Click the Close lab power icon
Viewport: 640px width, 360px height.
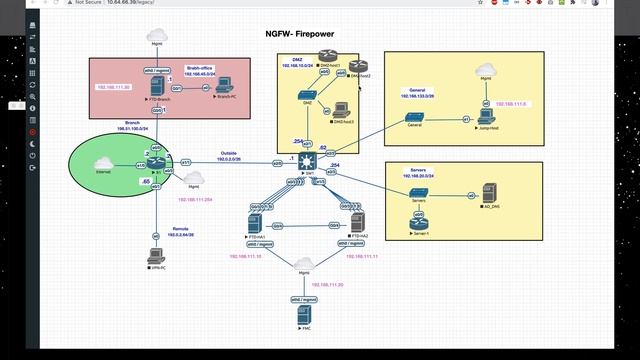point(32,156)
